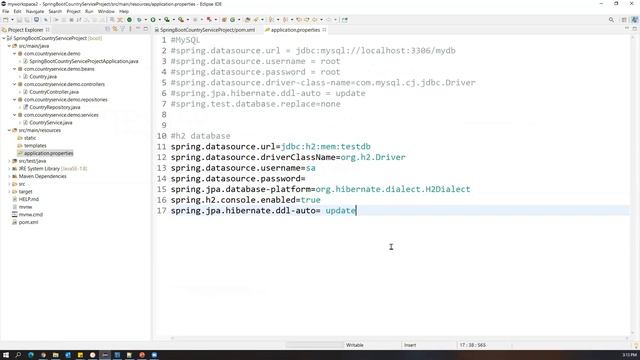Select Country.java in the tree
640x360 pixels.
click(x=43, y=76)
